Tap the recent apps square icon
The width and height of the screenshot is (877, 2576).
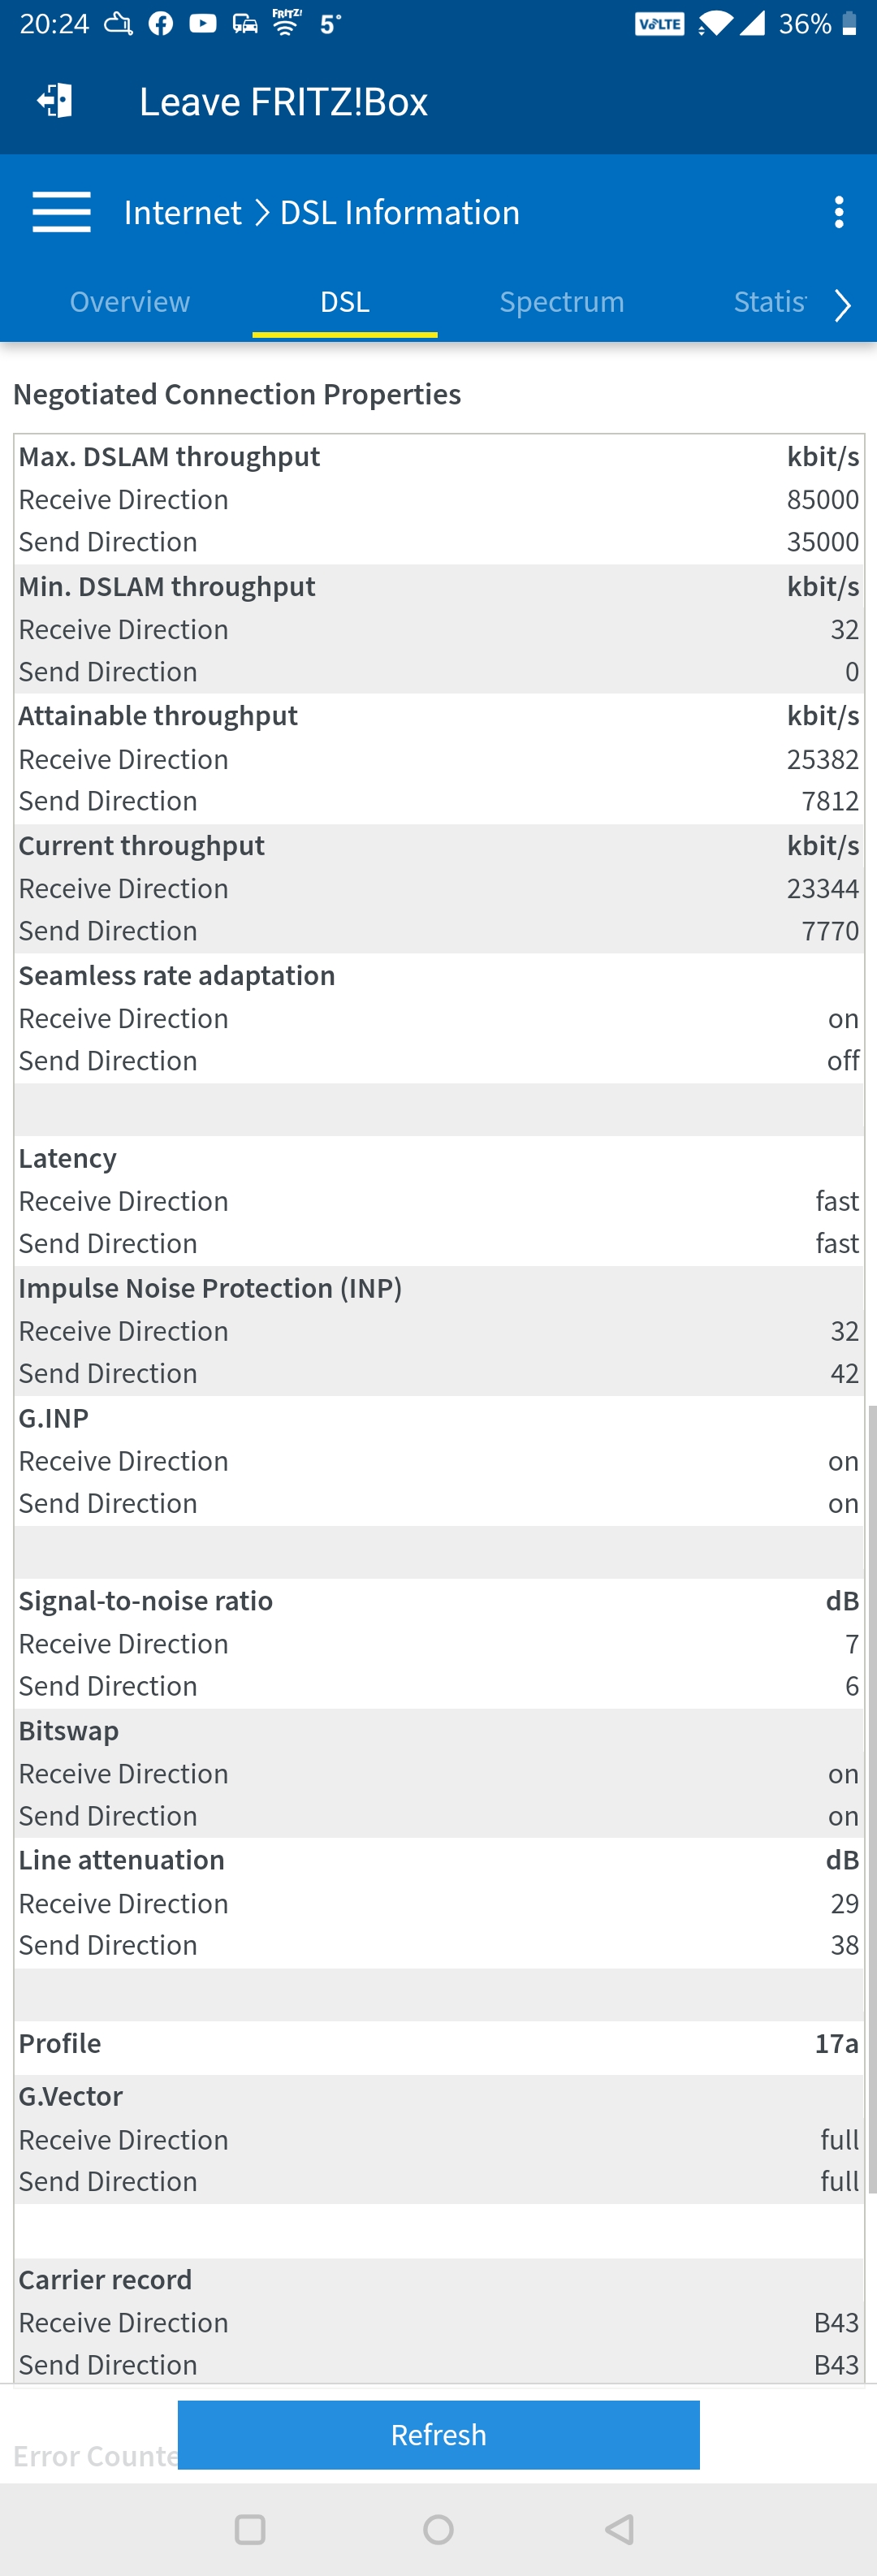pyautogui.click(x=250, y=2529)
